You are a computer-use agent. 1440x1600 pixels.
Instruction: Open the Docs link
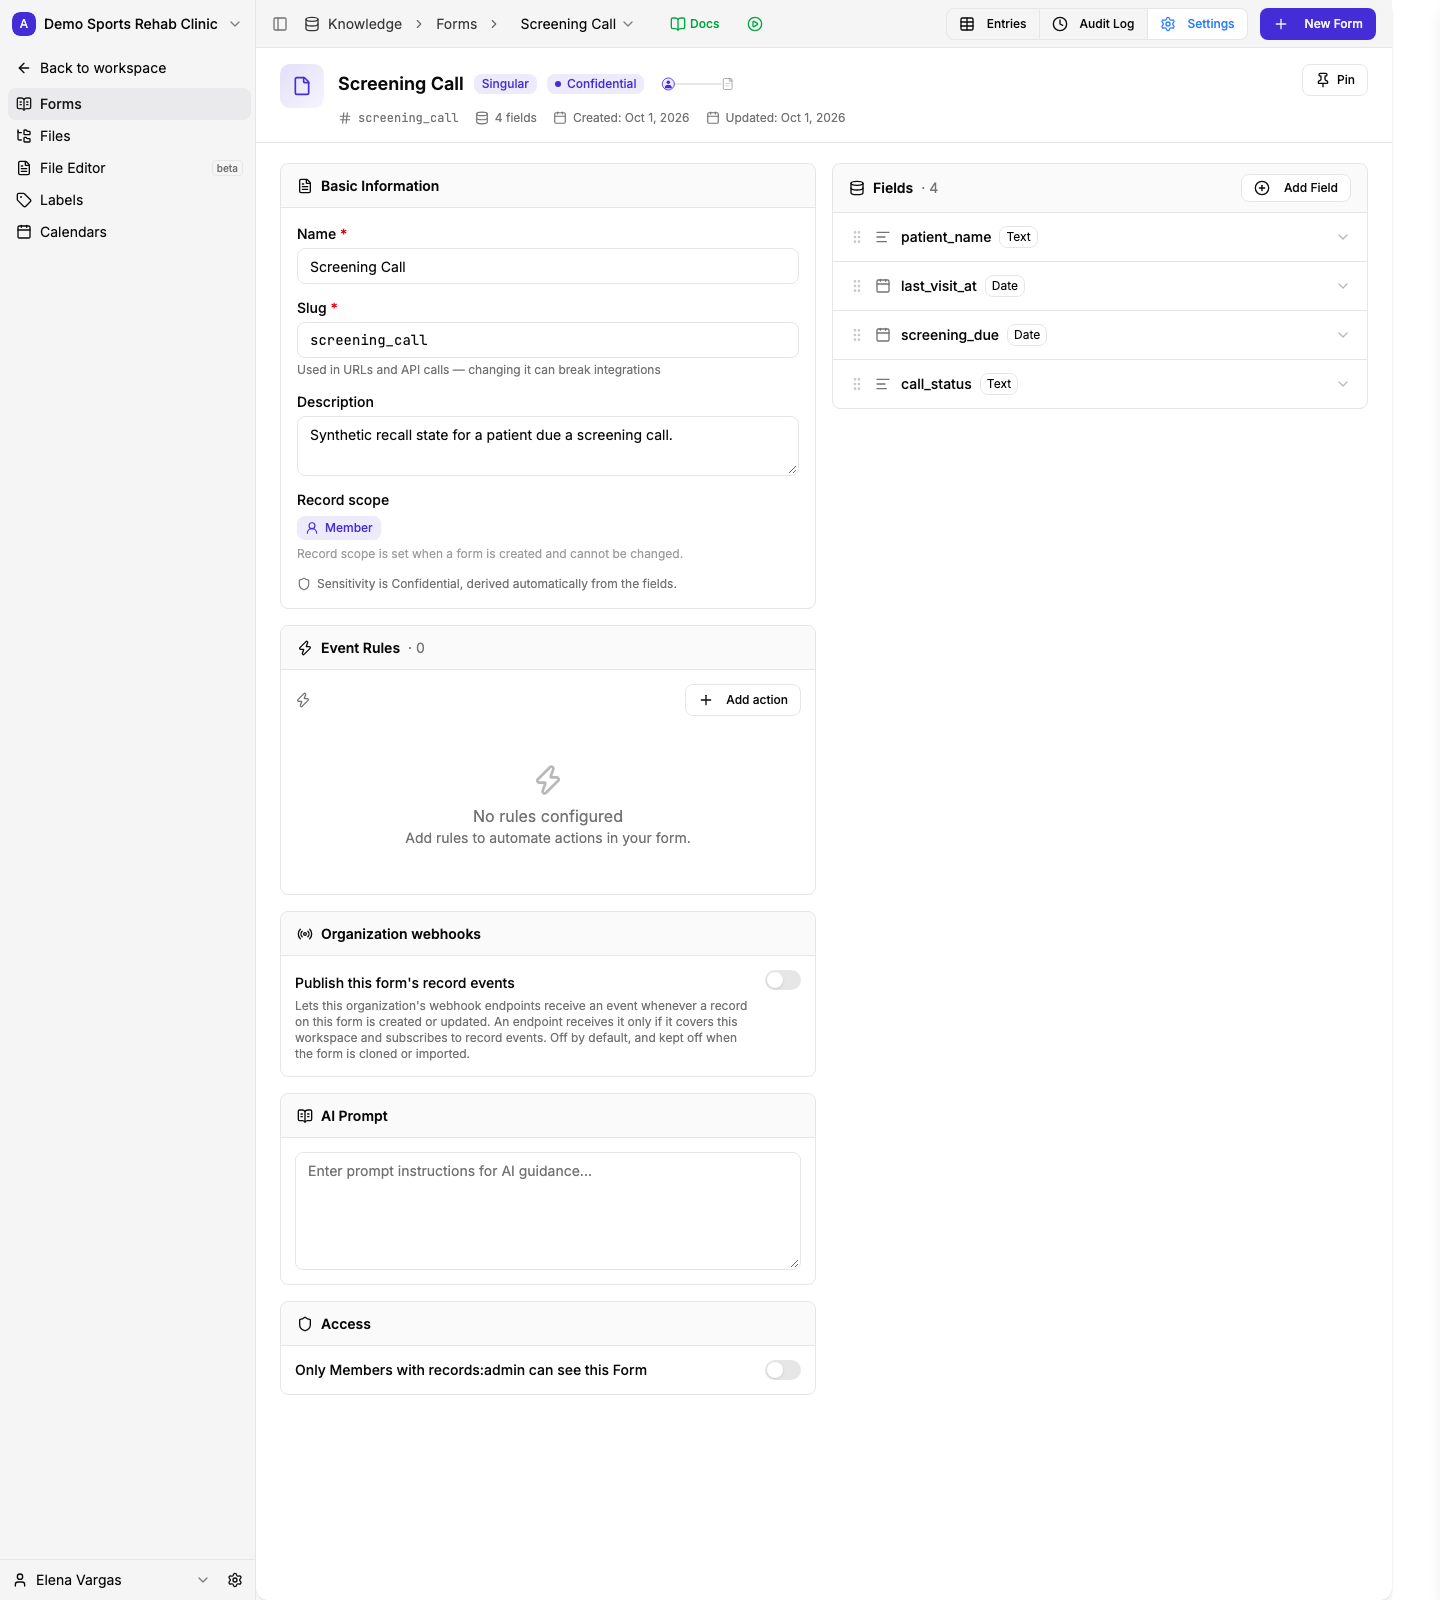[695, 24]
